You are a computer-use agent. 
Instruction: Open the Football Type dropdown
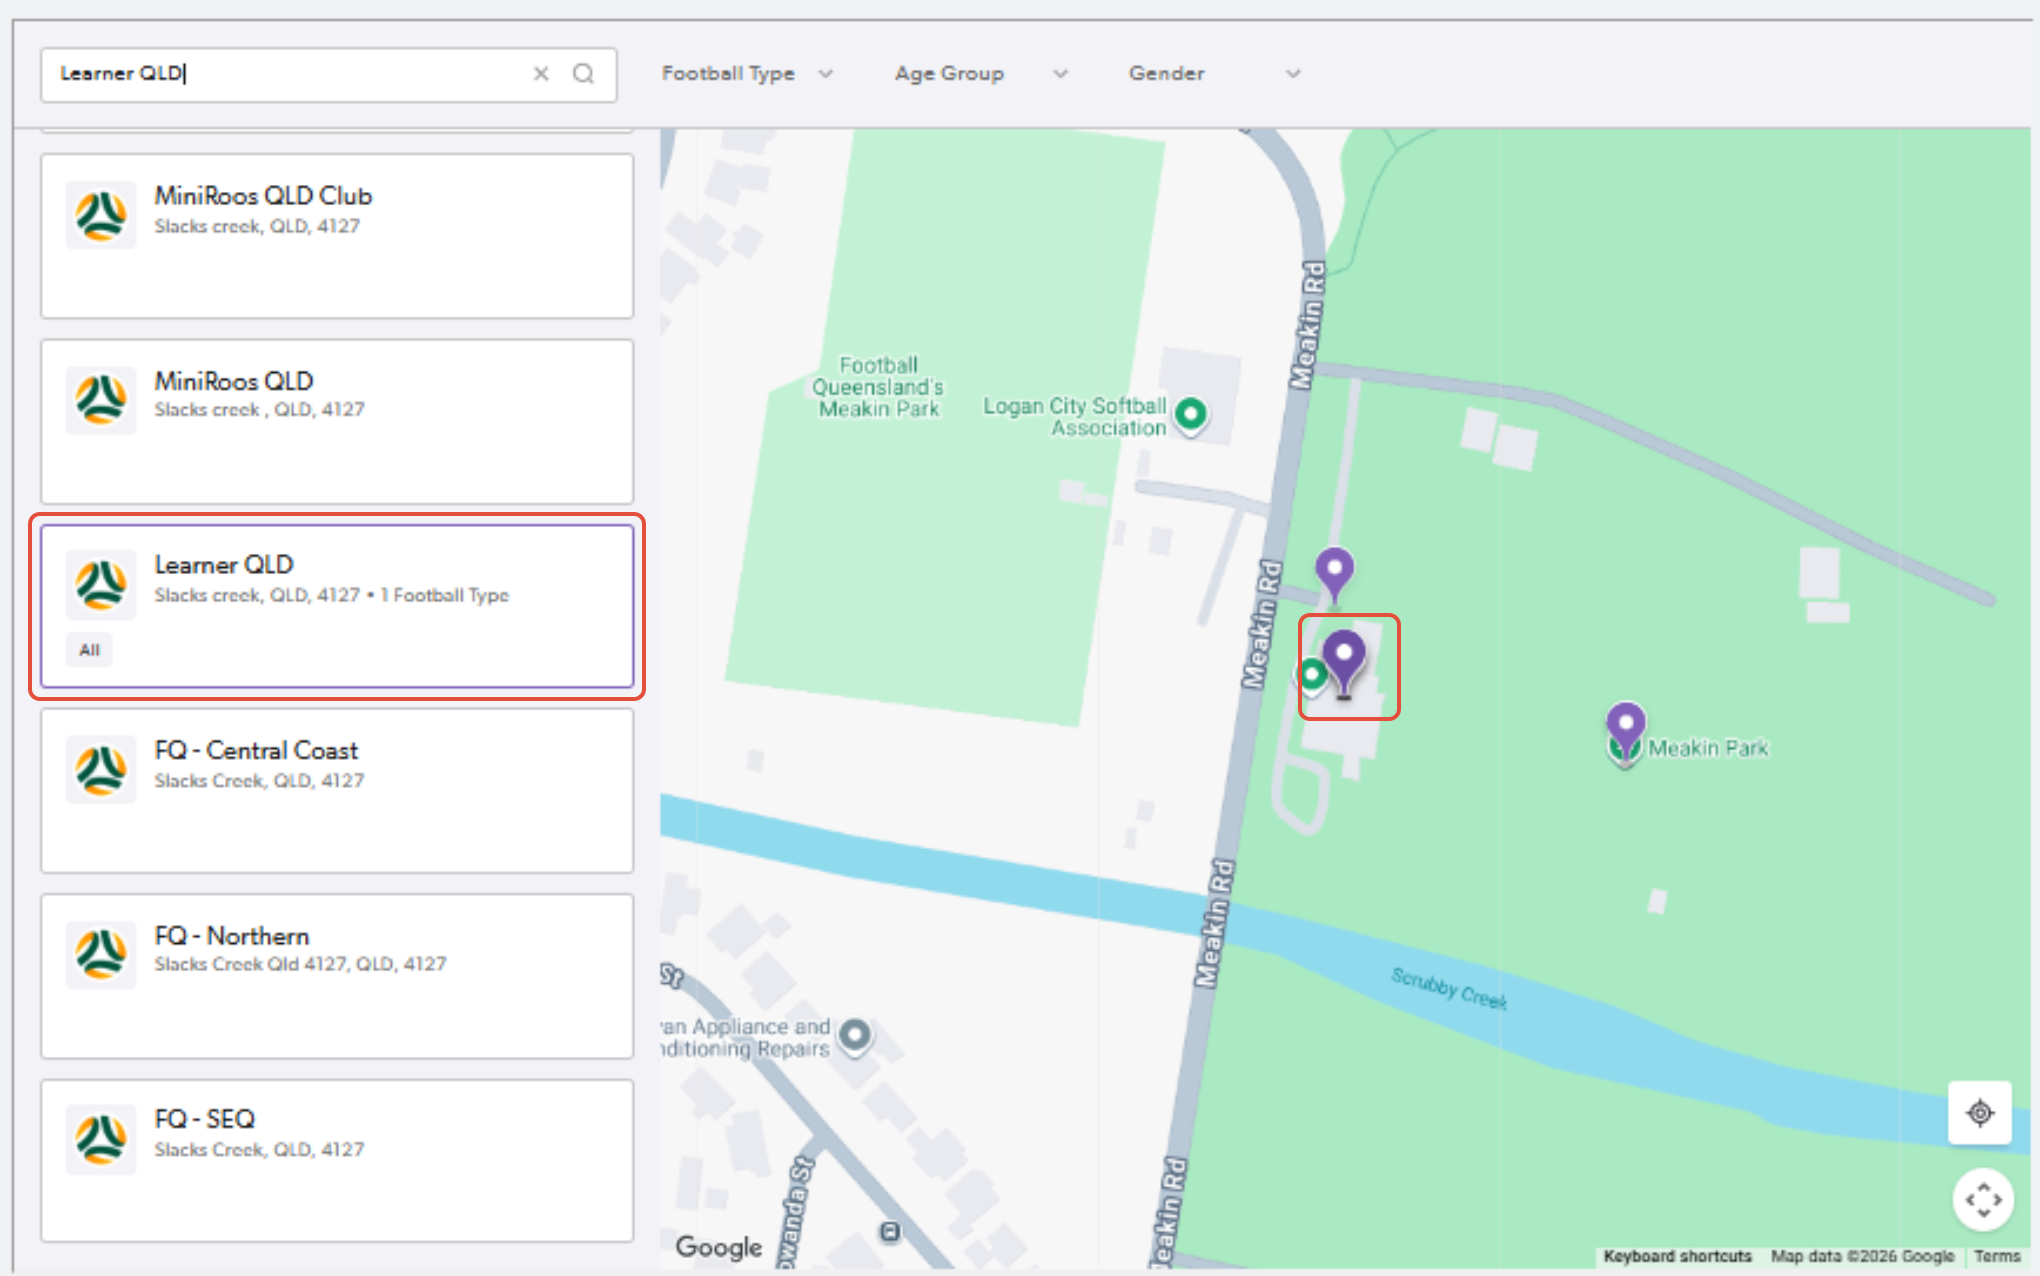[747, 73]
